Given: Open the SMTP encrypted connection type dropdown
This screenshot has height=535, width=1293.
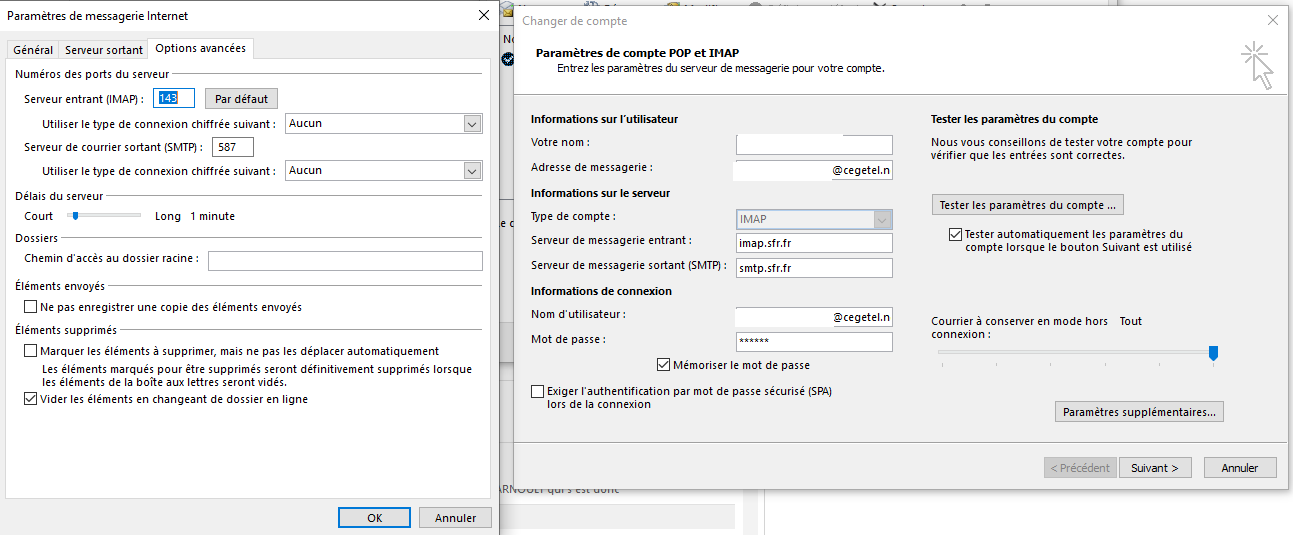Looking at the screenshot, I should coord(472,171).
